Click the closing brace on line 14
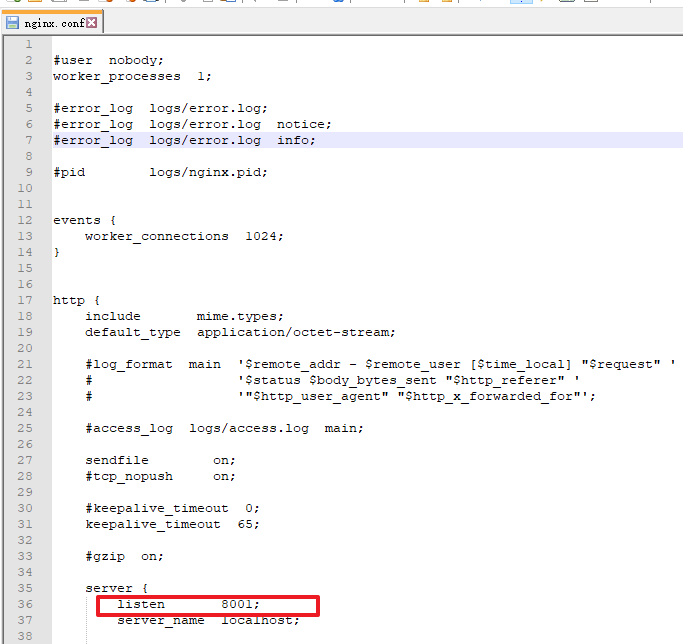Screen dimensions: 683x644 click(57, 252)
